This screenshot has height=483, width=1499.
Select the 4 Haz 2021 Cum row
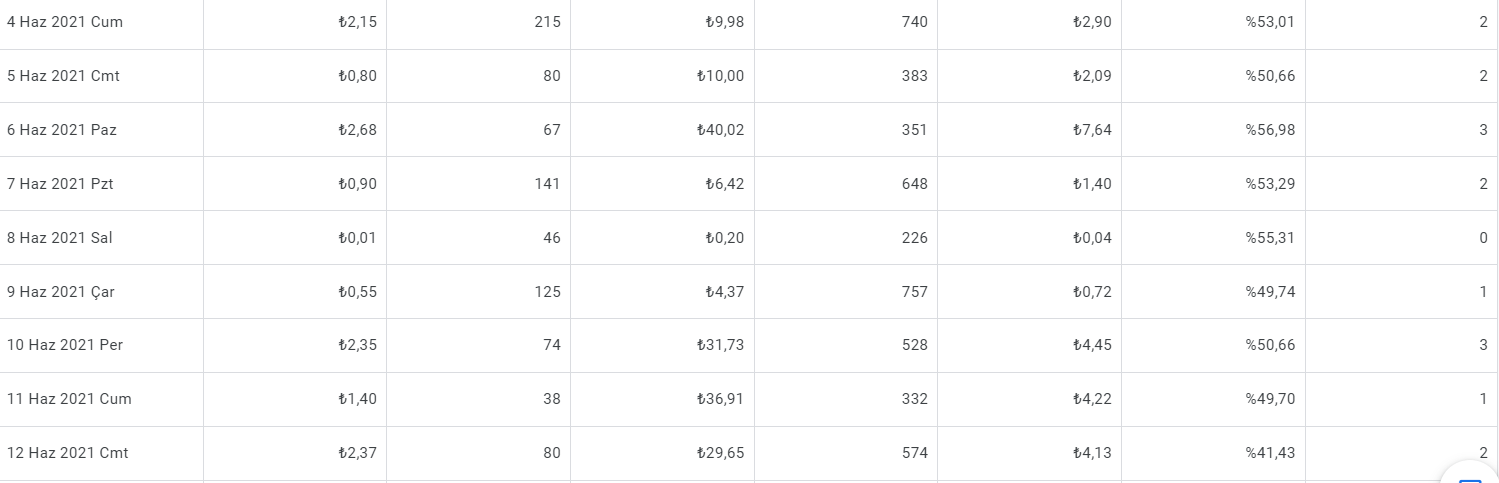click(x=749, y=24)
